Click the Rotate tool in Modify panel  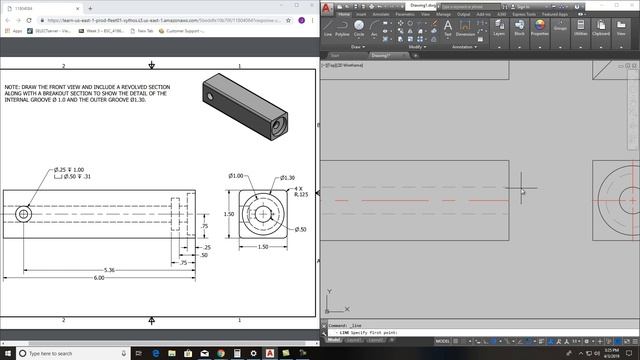tap(410, 23)
